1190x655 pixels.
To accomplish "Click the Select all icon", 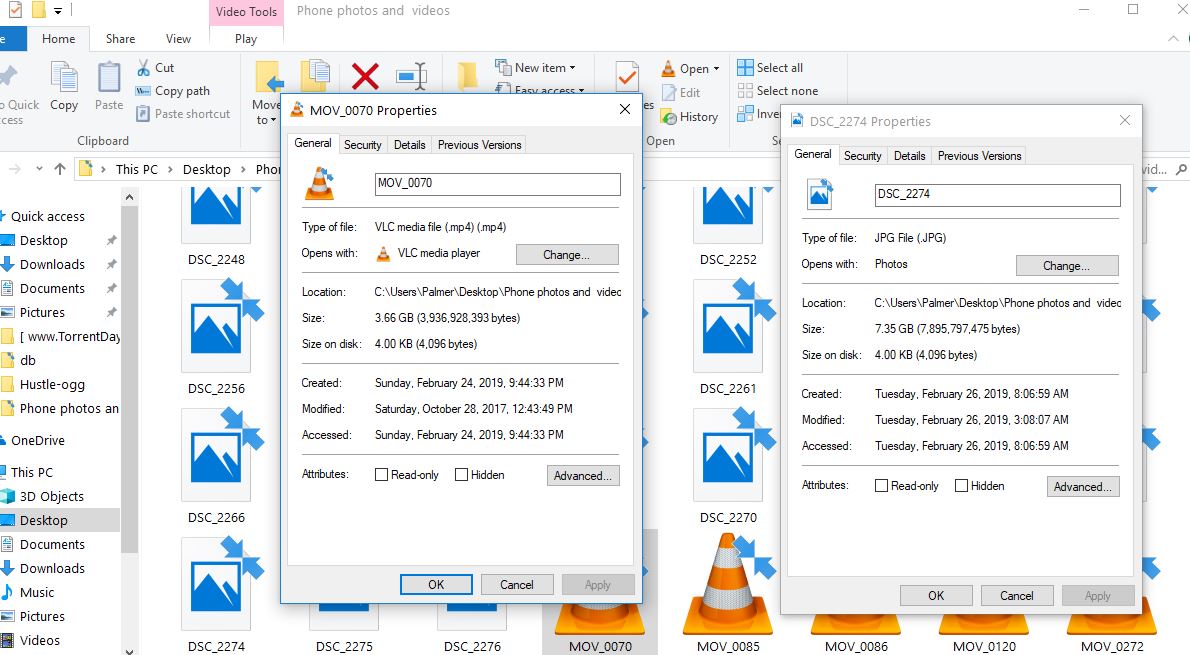I will tap(745, 68).
